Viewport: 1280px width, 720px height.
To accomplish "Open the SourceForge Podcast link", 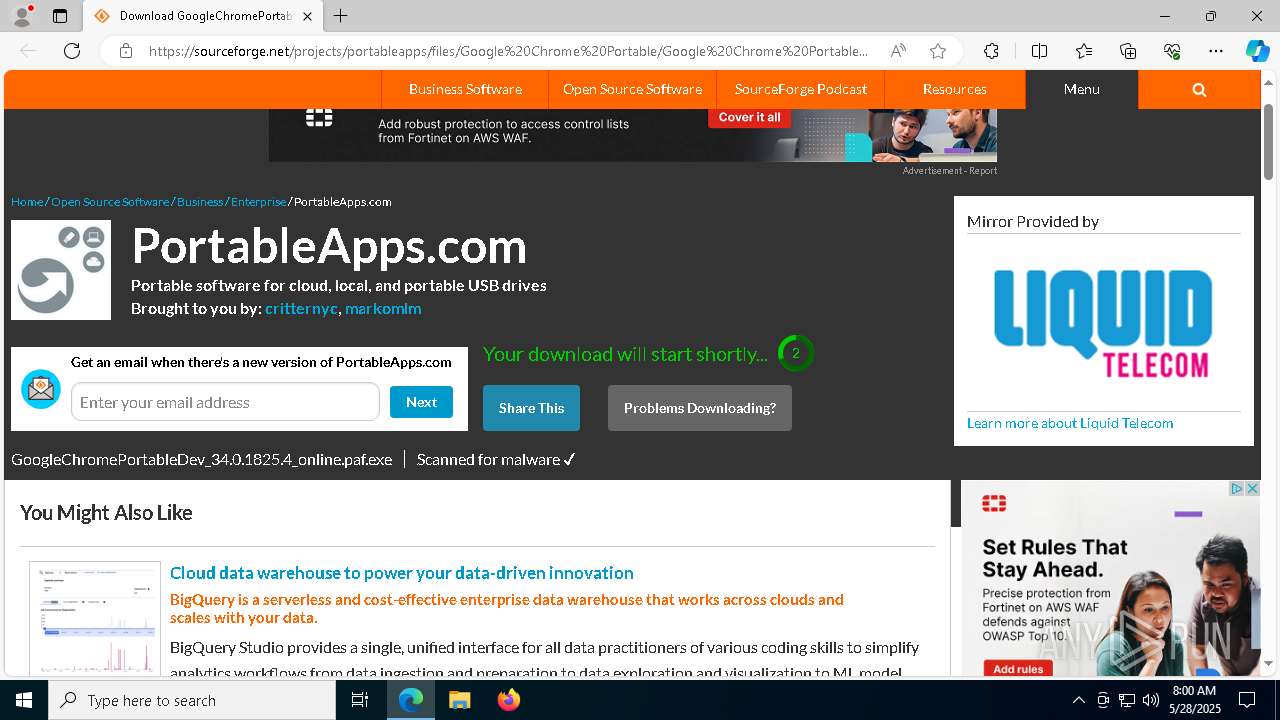I will tap(801, 89).
